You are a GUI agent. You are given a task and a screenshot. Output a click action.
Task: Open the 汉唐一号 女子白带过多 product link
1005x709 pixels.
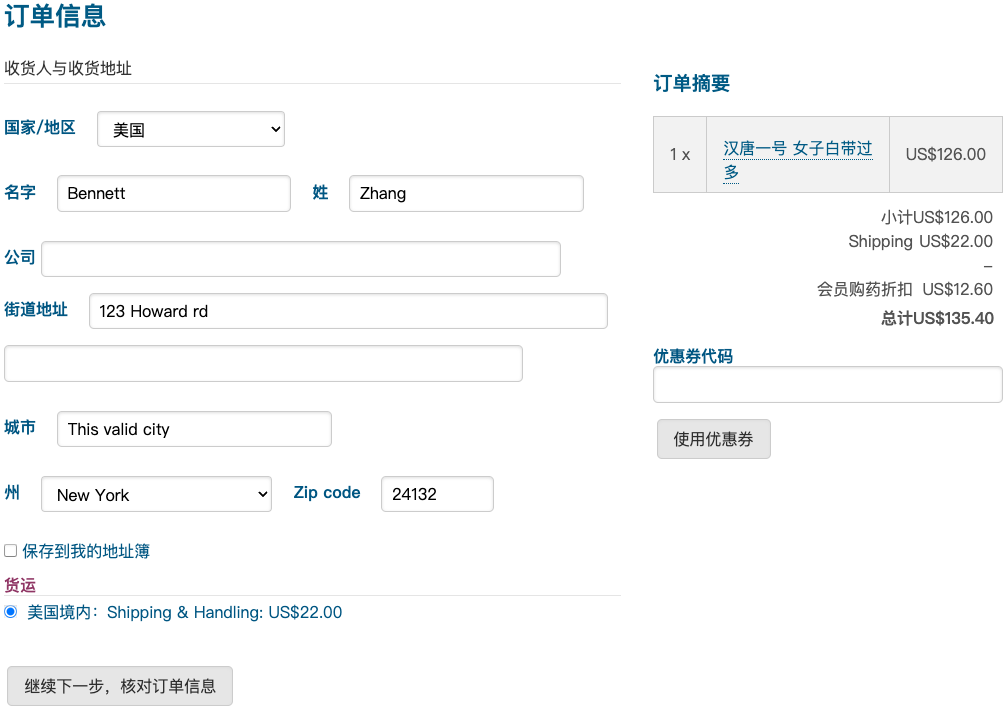pos(796,149)
